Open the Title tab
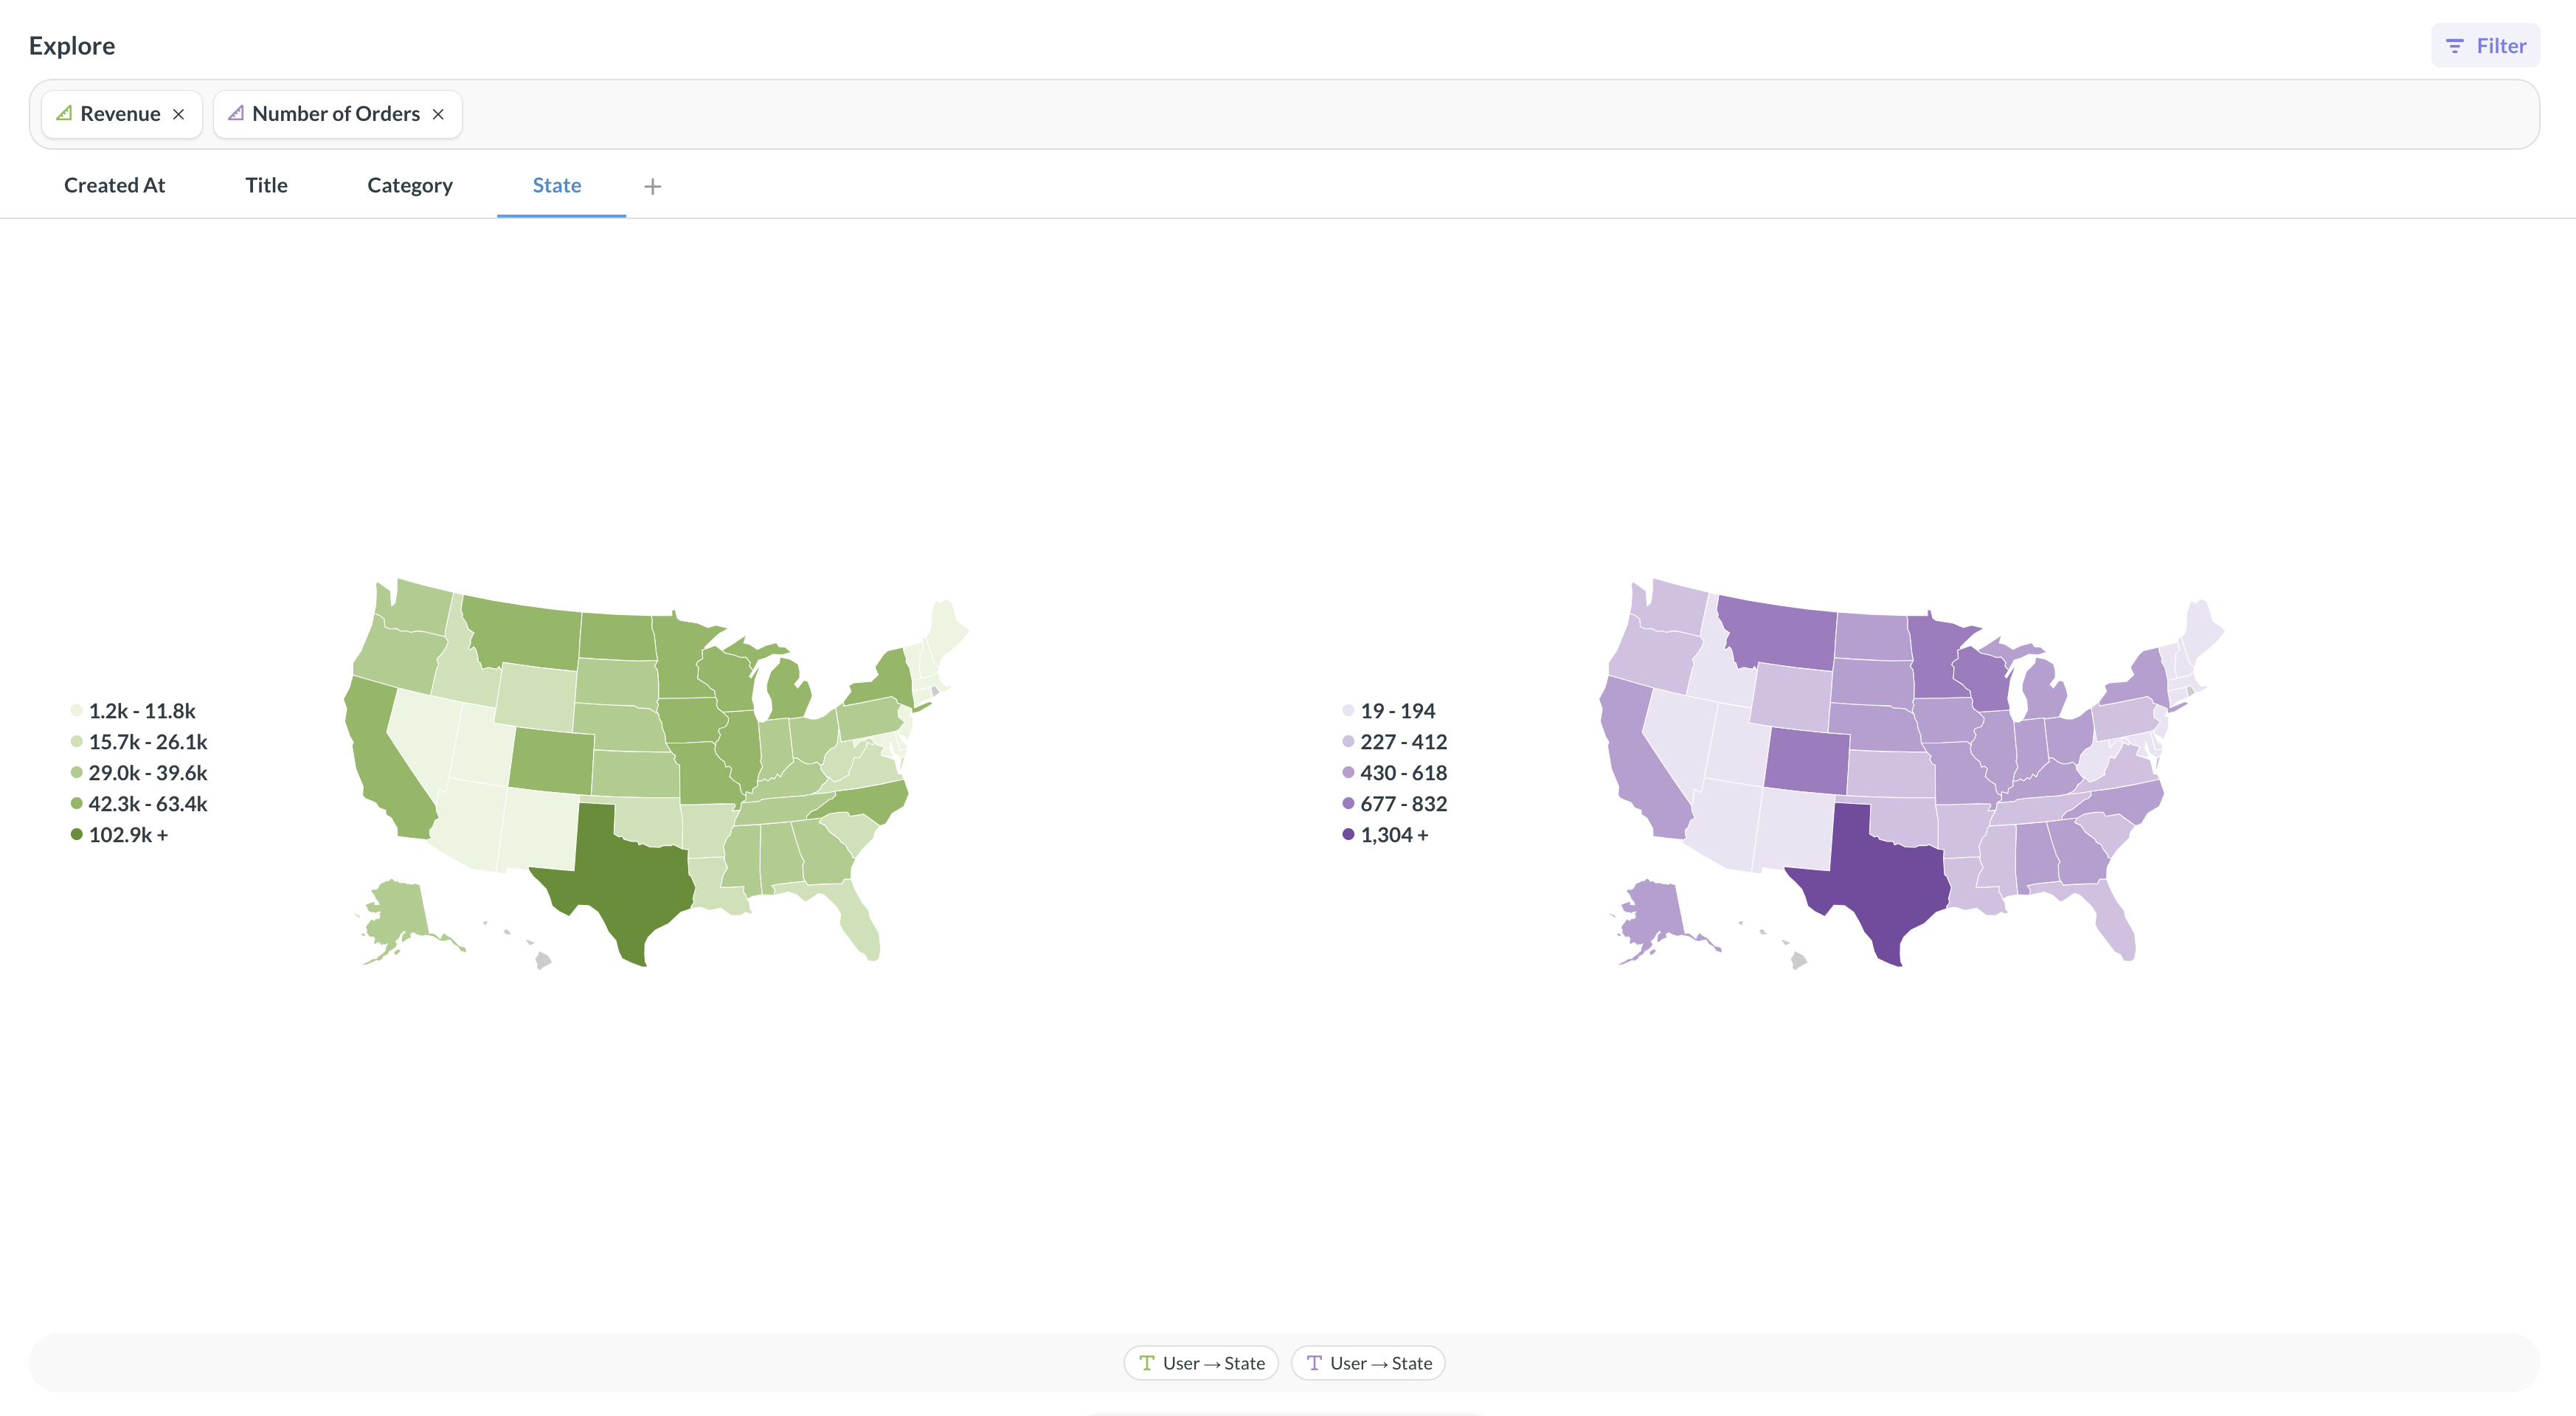The image size is (2576, 1416). 265,185
